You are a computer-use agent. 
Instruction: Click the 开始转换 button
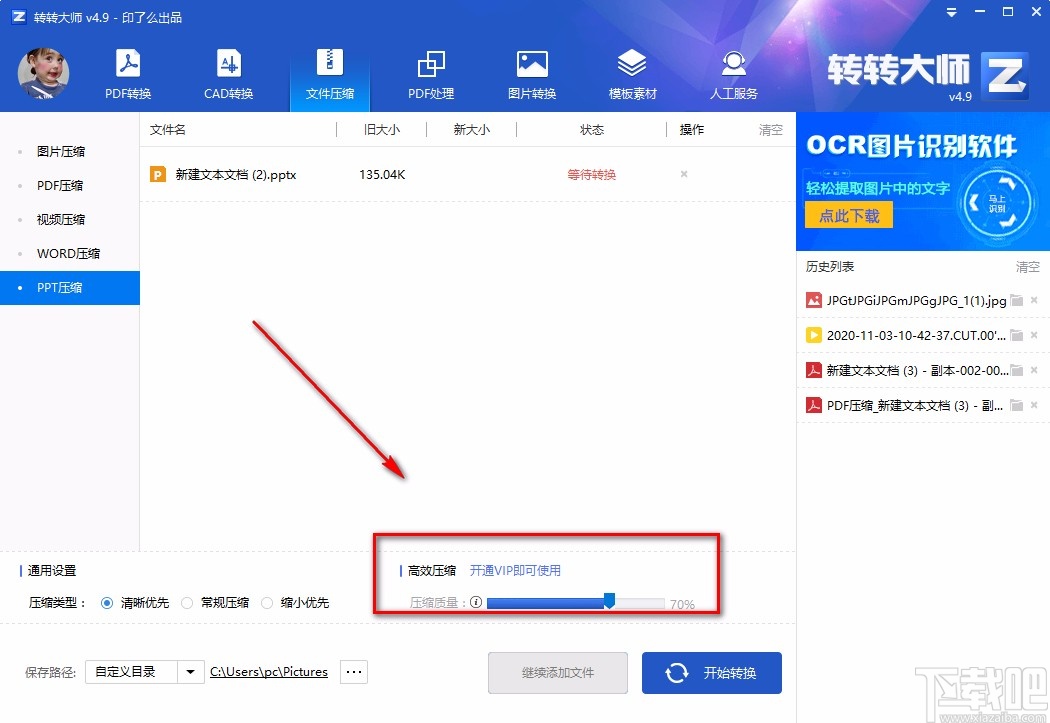pyautogui.click(x=711, y=672)
